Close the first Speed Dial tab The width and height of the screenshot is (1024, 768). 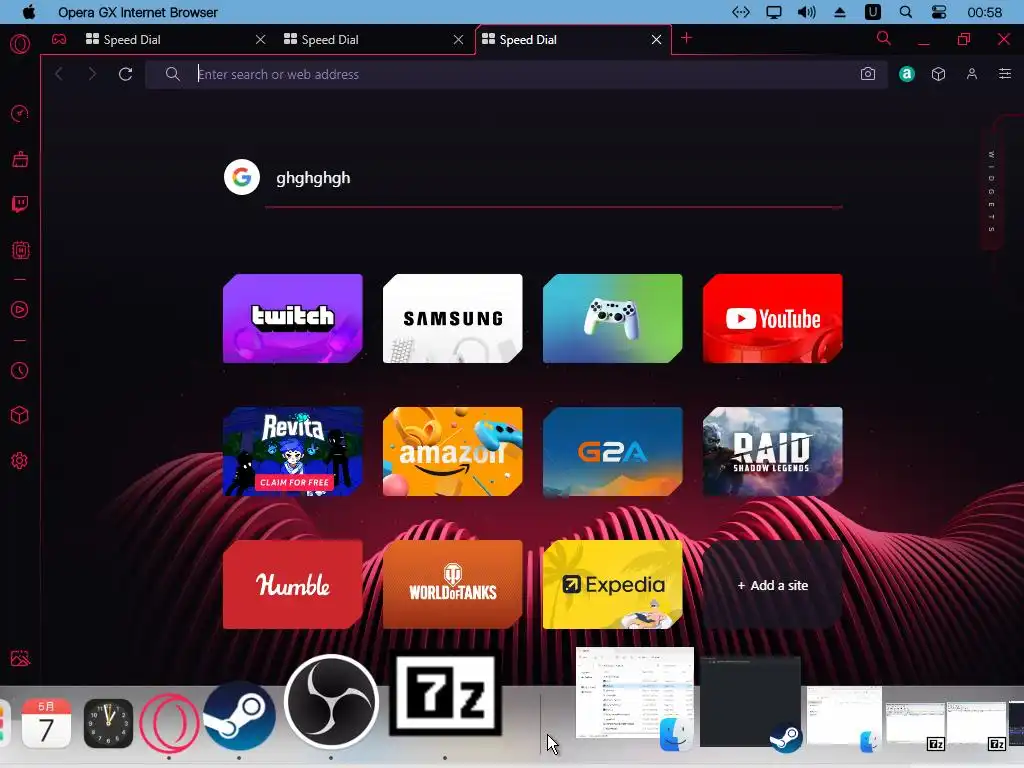(261, 40)
